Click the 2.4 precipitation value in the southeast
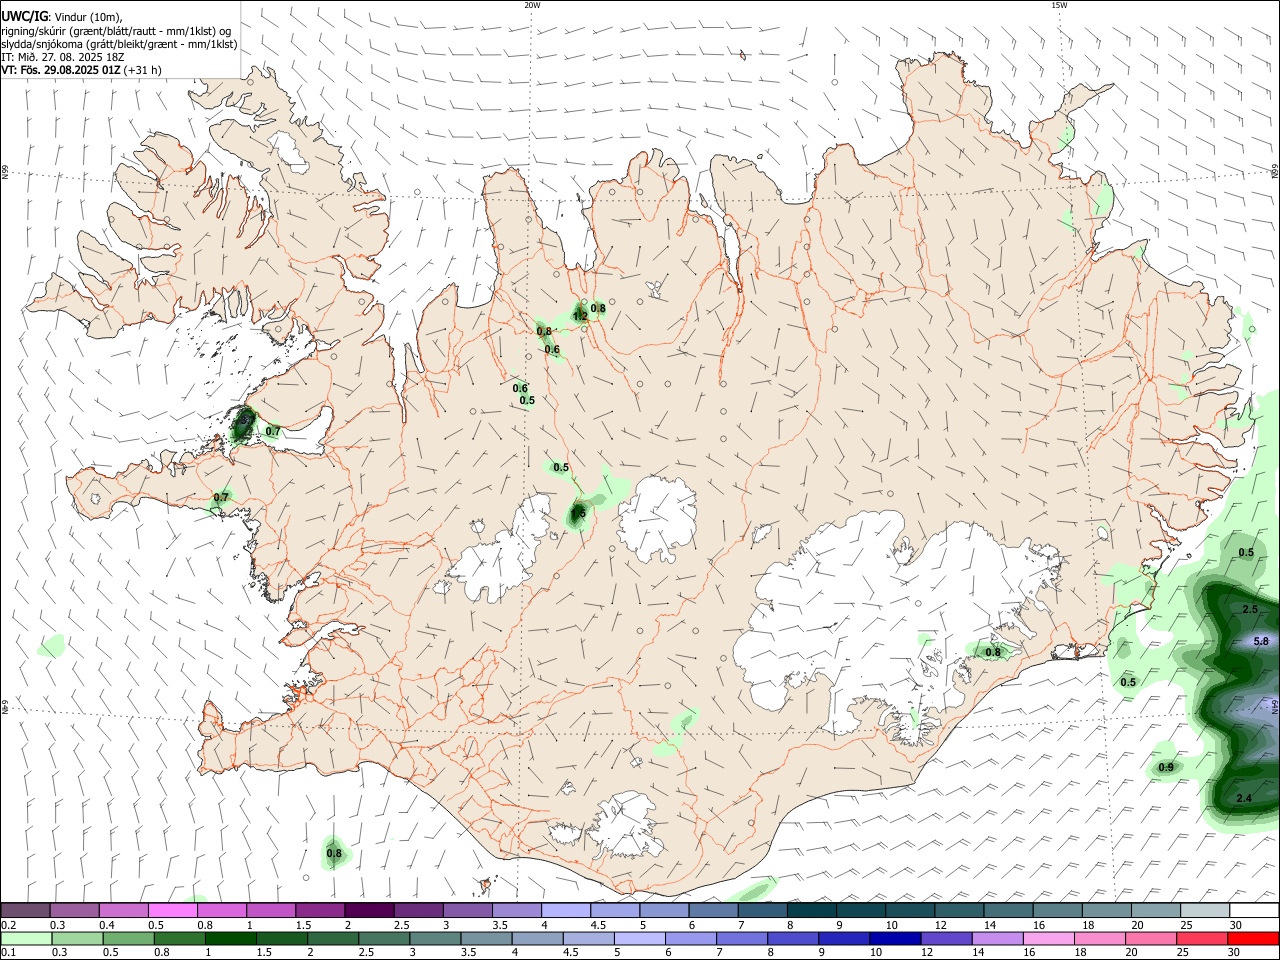The image size is (1280, 960). (x=1244, y=798)
